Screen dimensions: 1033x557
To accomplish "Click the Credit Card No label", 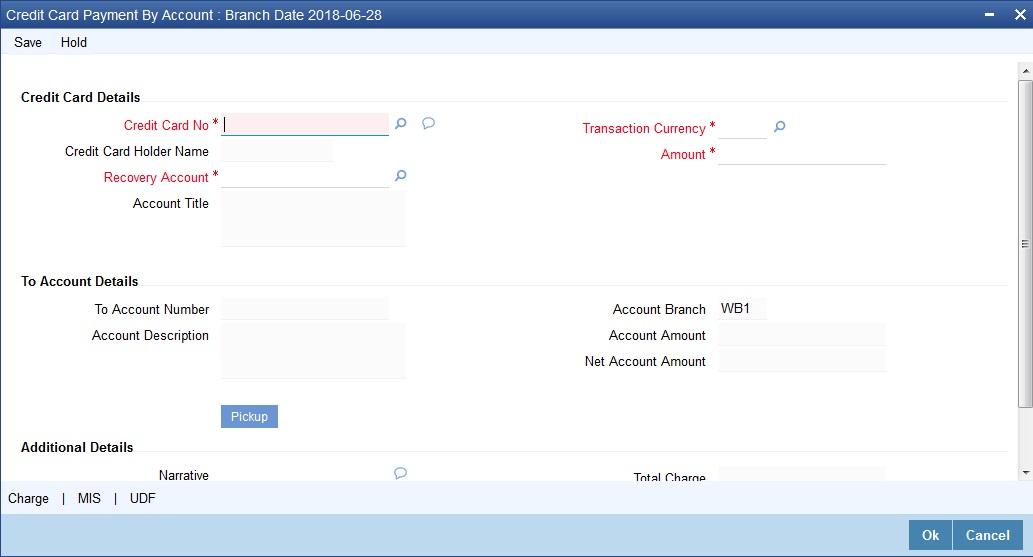I will tap(166, 125).
